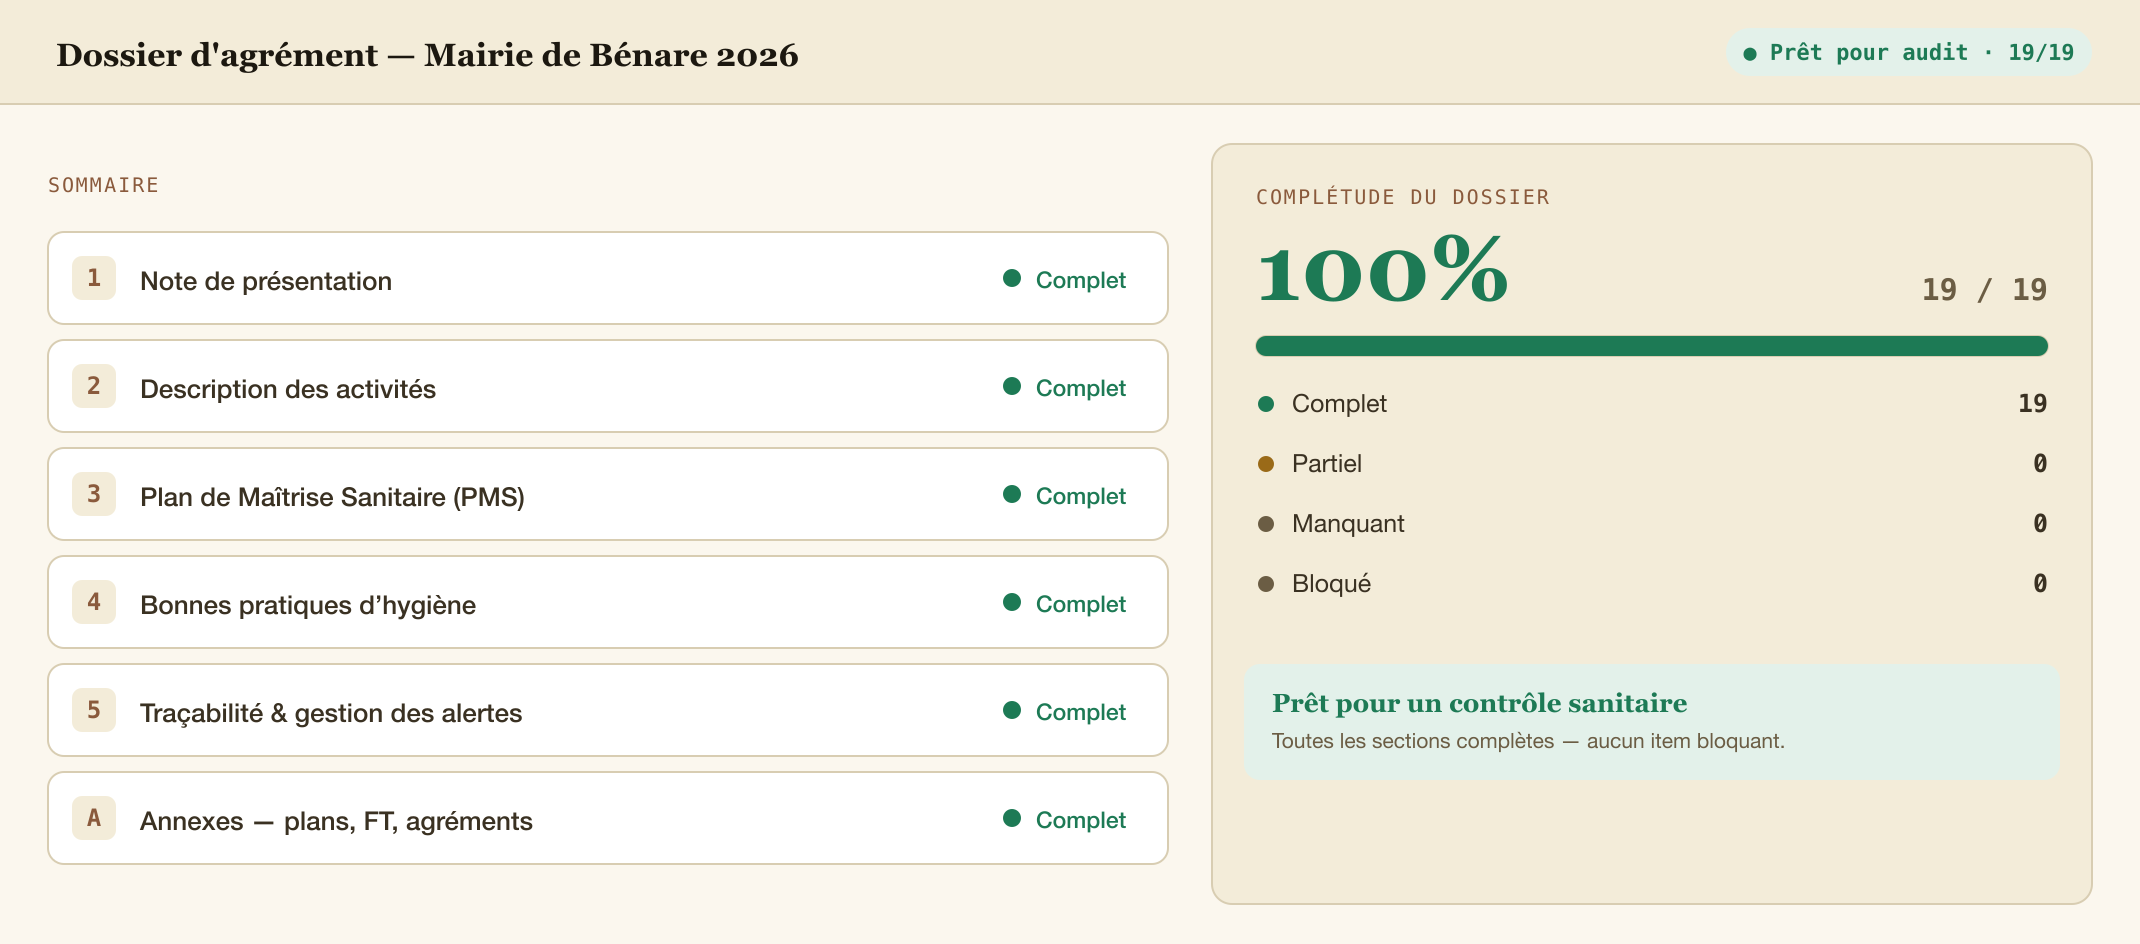This screenshot has height=944, width=2140.
Task: Open section 2 Description des activités
Action: 608,386
